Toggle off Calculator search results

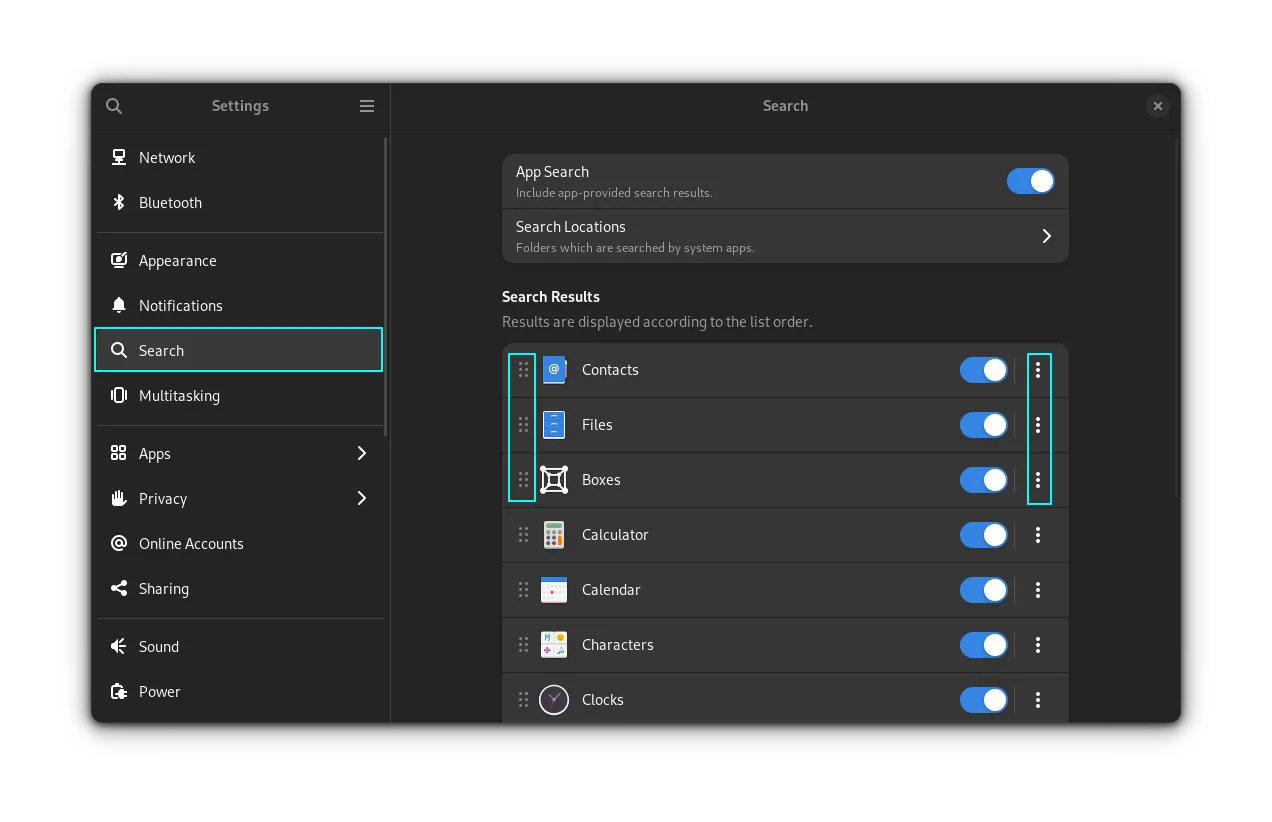(x=983, y=535)
